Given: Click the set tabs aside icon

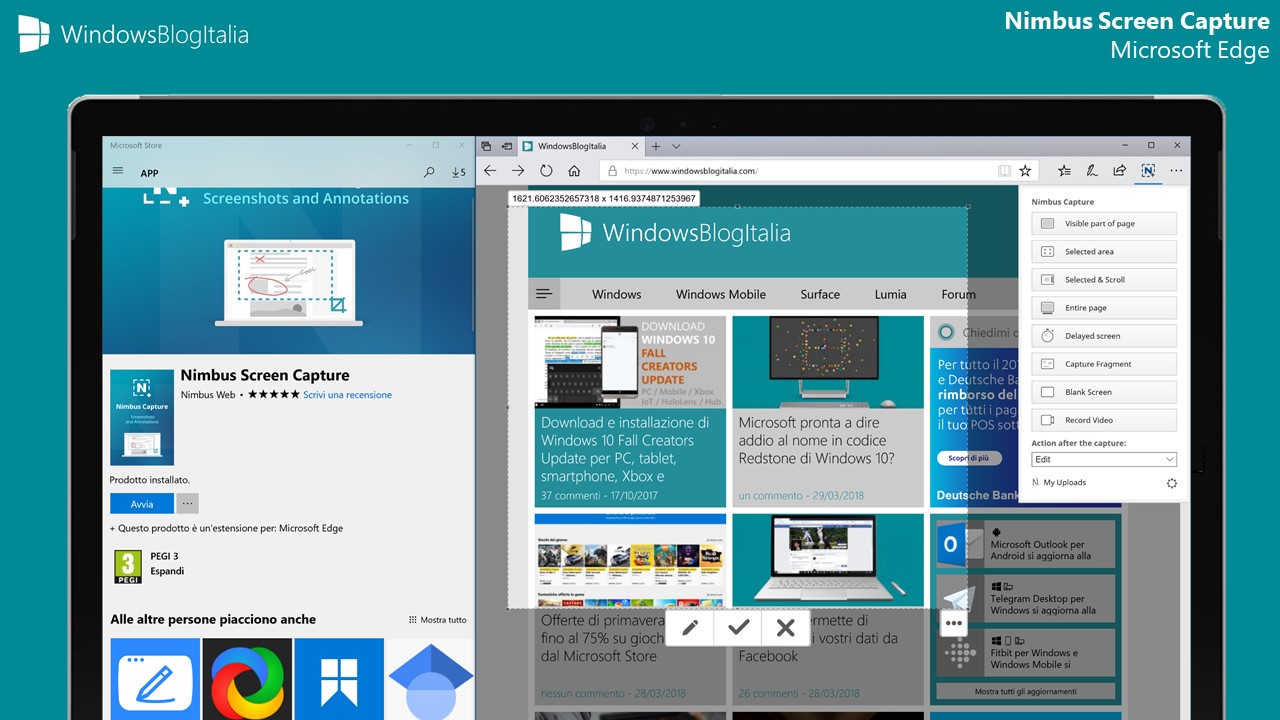Looking at the screenshot, I should (507, 146).
